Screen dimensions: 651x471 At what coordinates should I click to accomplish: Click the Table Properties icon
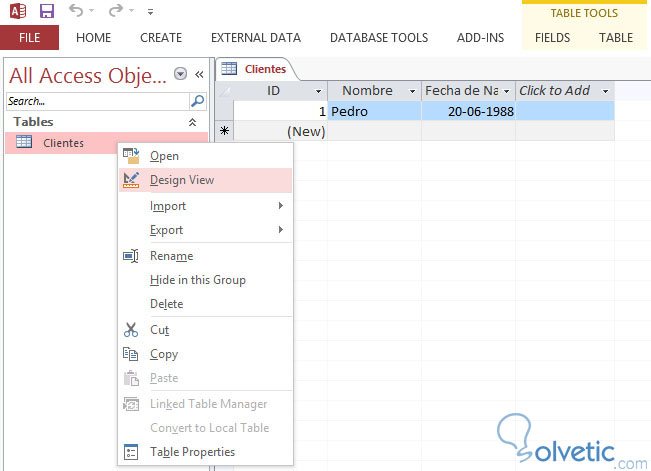click(x=131, y=452)
